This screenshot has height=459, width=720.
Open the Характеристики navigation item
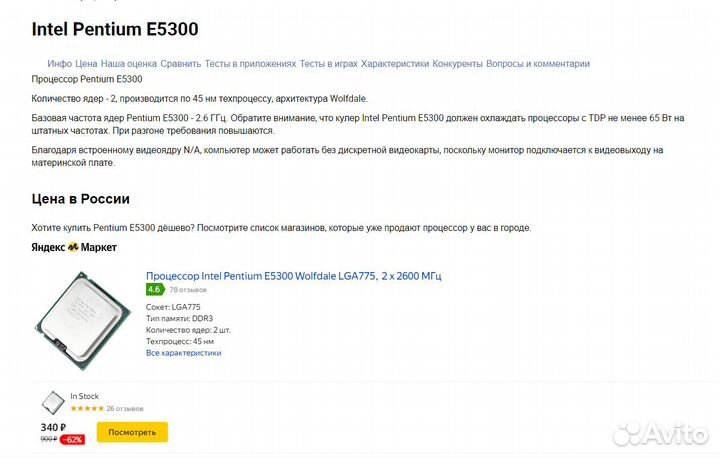(394, 64)
